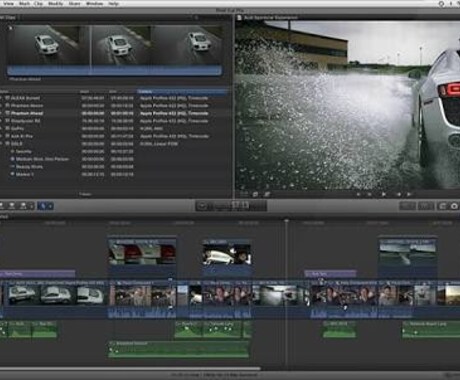Open the View menu
This screenshot has width=460, height=380.
click(8, 3)
